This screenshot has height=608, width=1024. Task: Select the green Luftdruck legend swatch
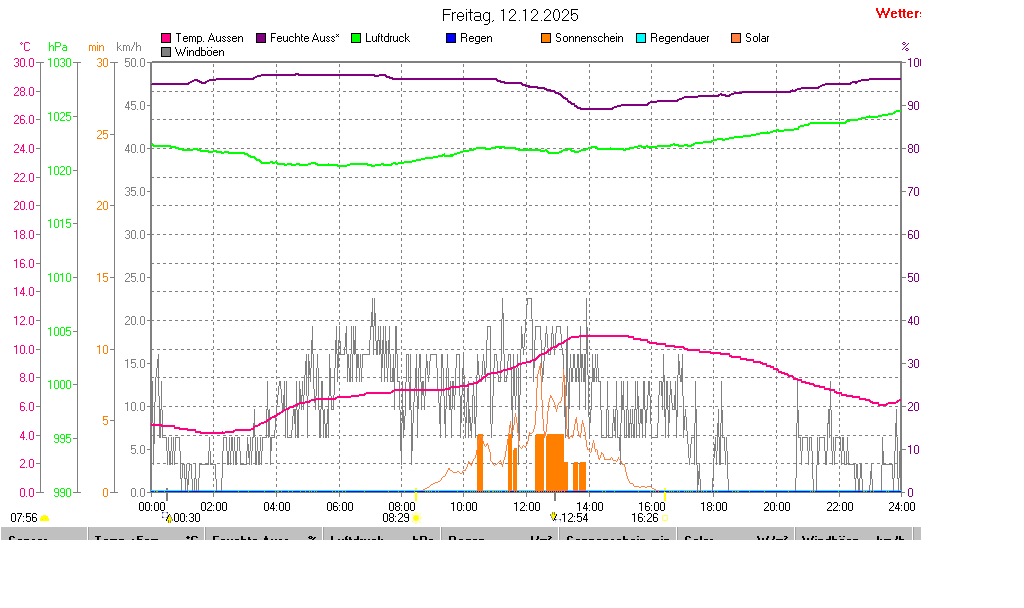coord(356,38)
